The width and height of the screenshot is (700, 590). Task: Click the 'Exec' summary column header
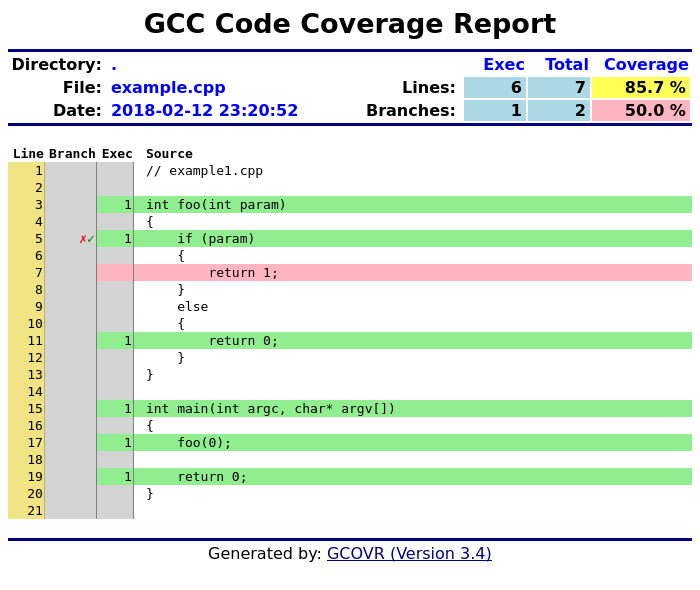504,65
